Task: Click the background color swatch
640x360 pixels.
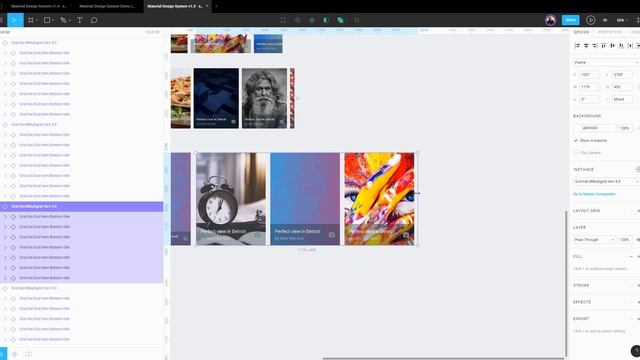Action: click(577, 128)
